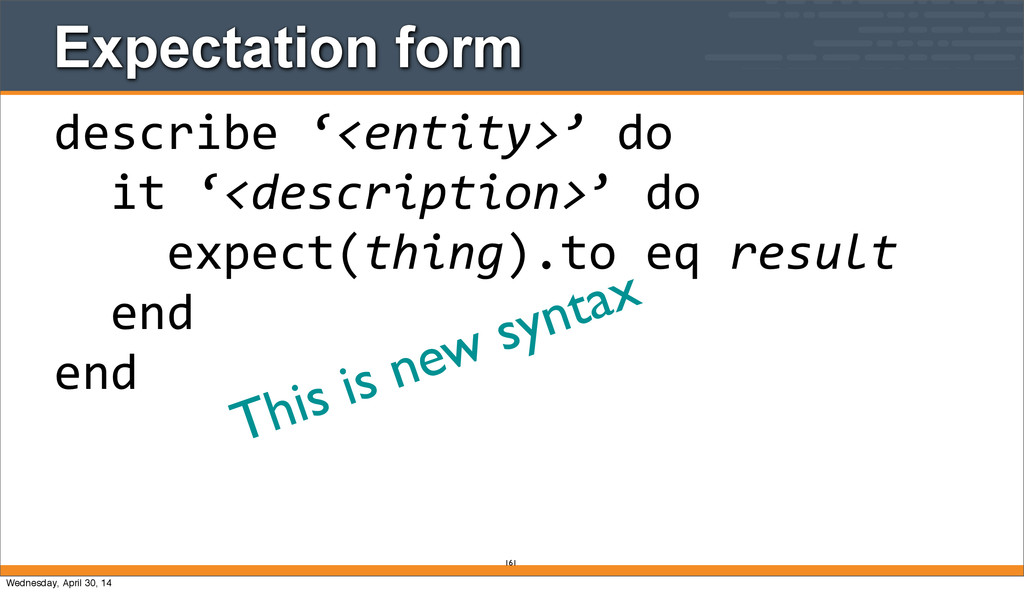Screen dimensions: 1024x592
Task: Click the final unindented 'end' keyword
Action: (96, 373)
